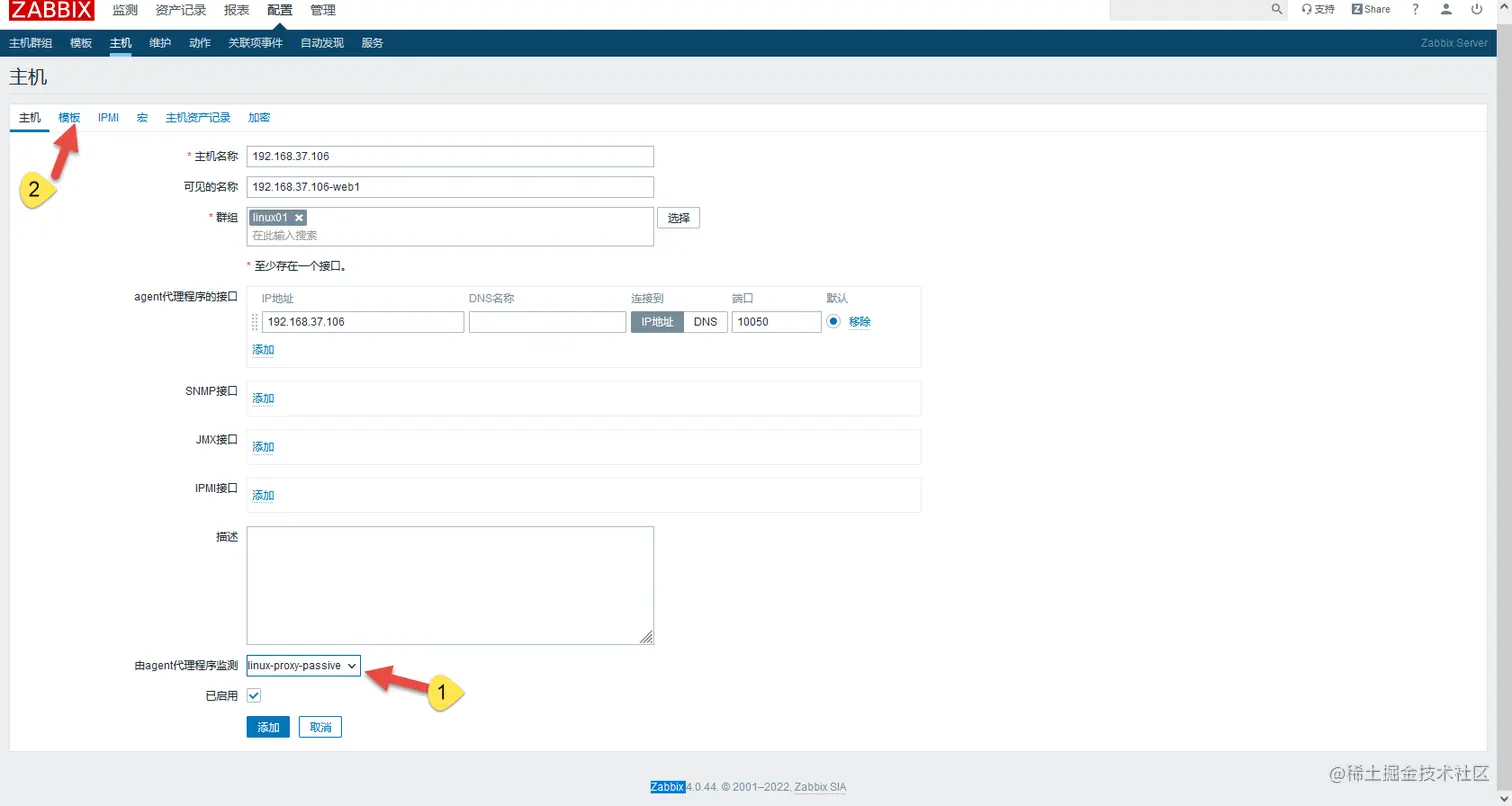
Task: Open the help question mark
Action: [1415, 9]
